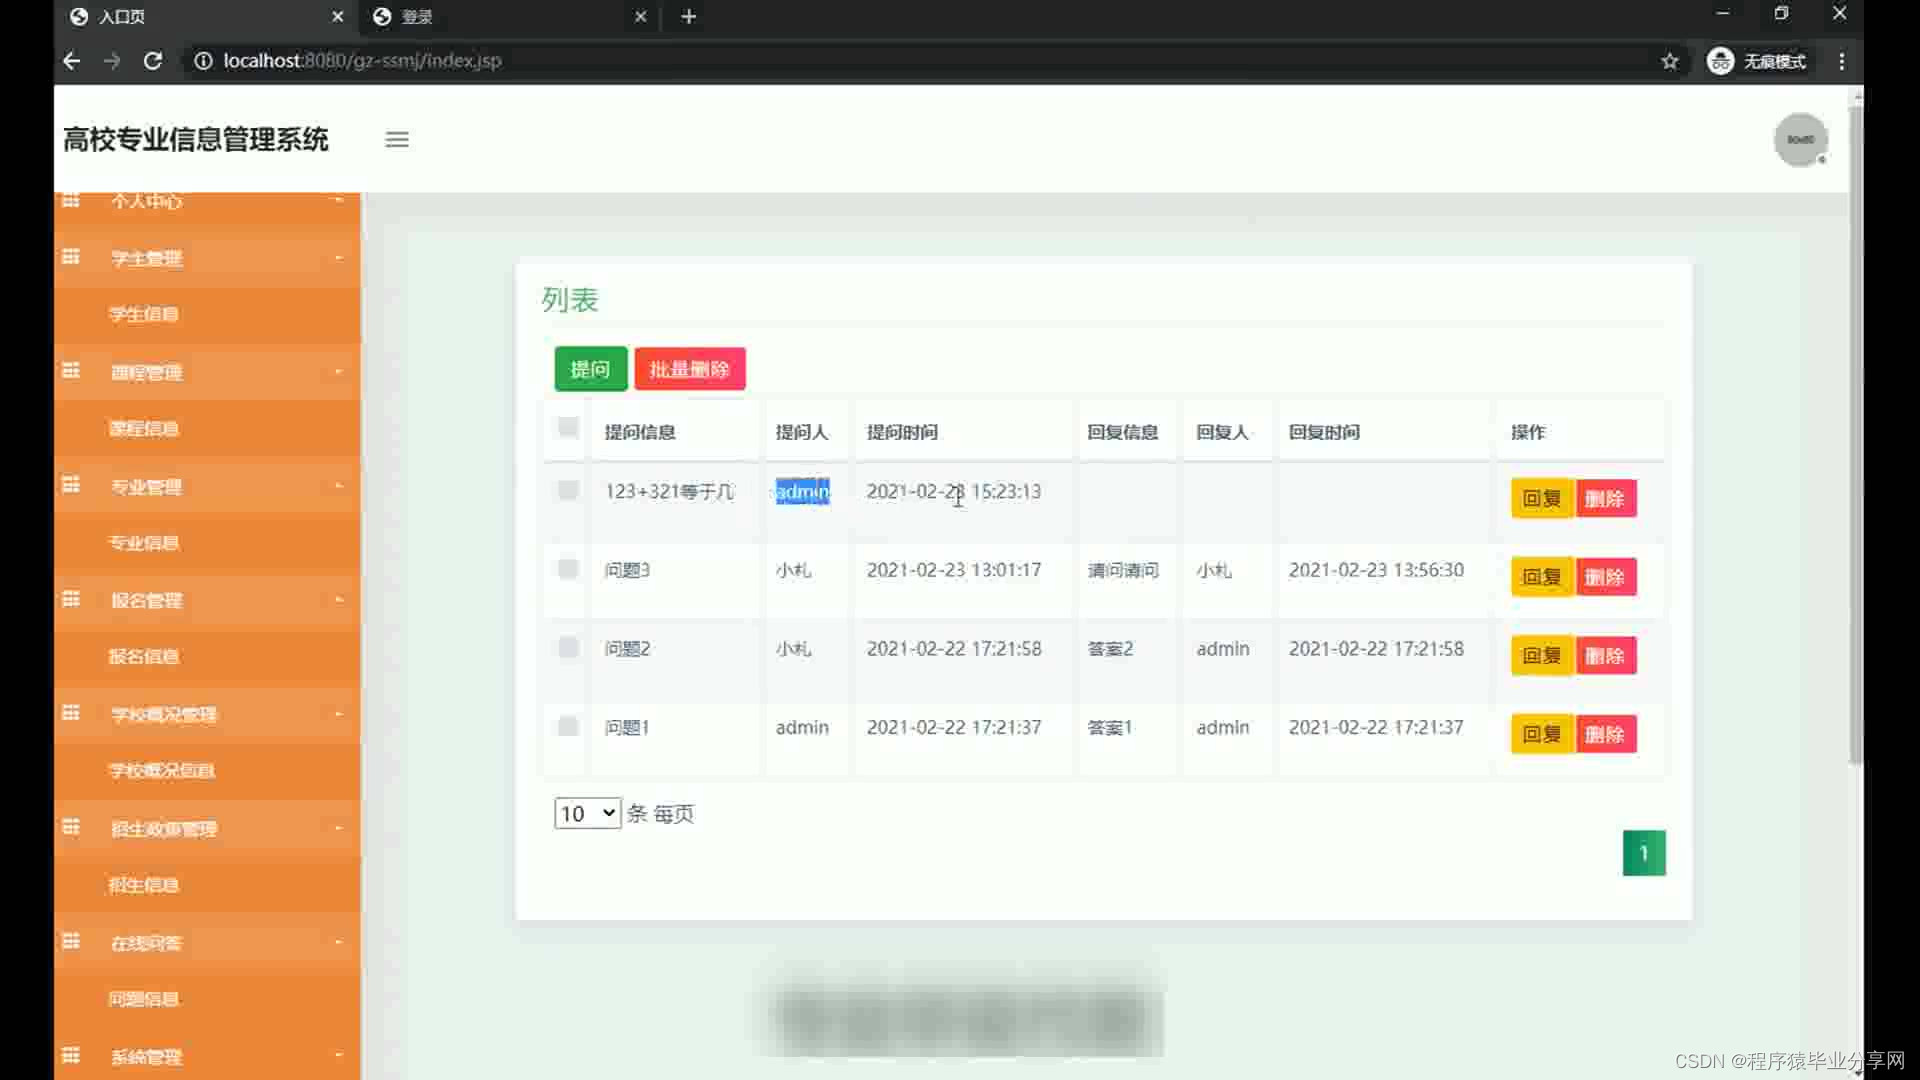Click the green 提问 button

click(590, 369)
